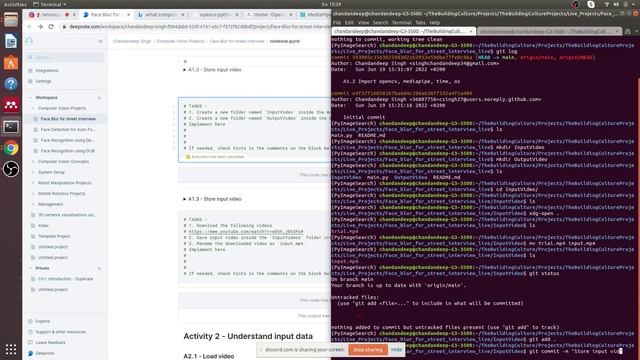Click the Stop sharing button

[x=368, y=350]
